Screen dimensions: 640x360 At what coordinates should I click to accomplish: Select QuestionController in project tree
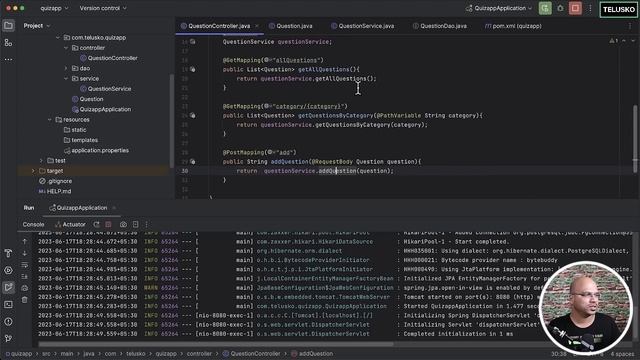(109, 58)
